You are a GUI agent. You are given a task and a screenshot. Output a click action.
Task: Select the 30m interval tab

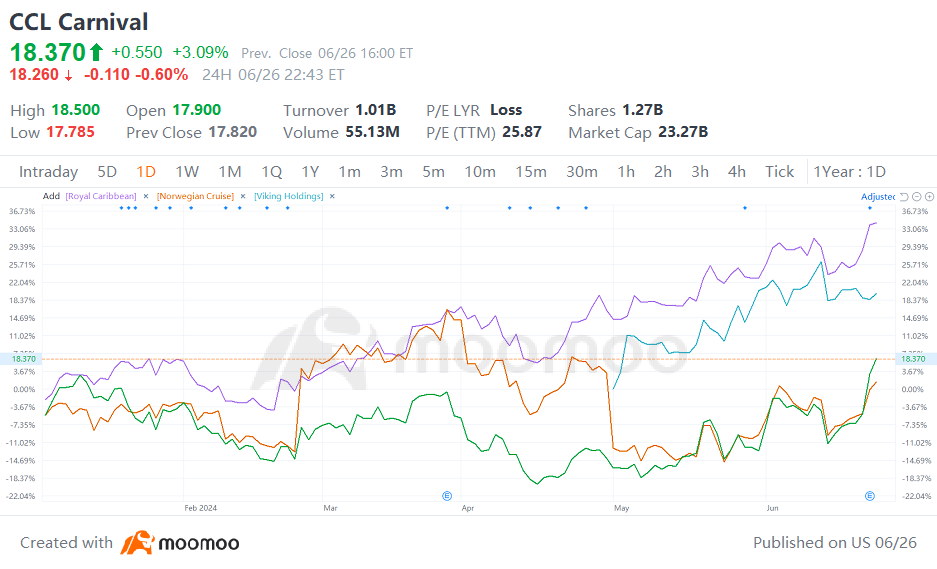pyautogui.click(x=582, y=172)
